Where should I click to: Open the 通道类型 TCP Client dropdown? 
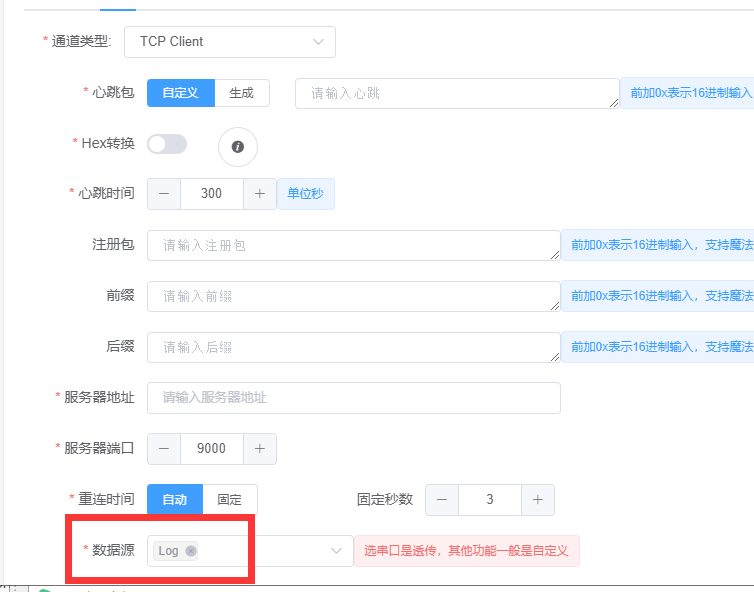click(229, 42)
